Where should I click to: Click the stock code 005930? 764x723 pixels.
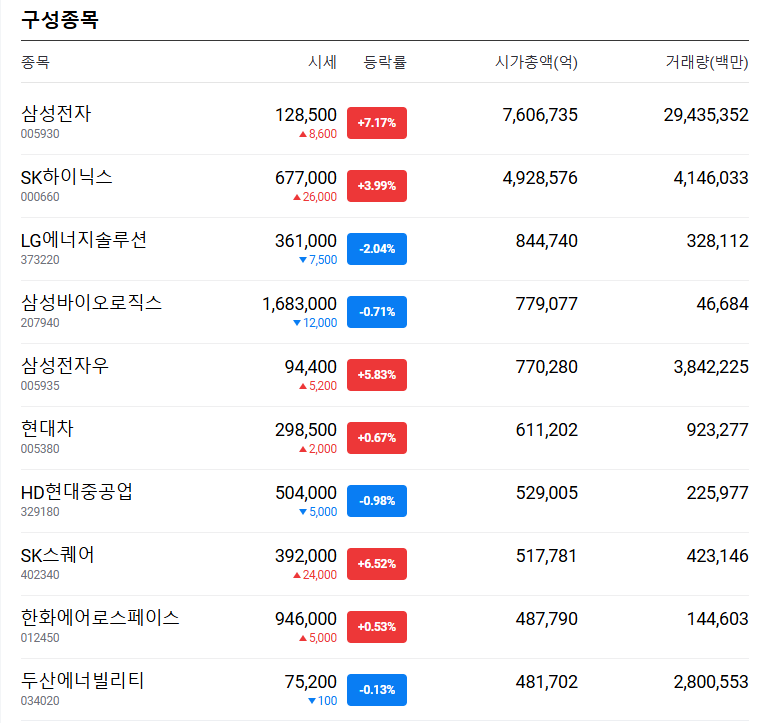point(40,134)
